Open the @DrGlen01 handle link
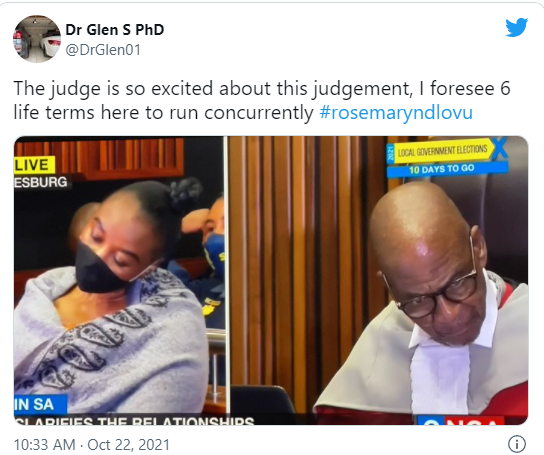This screenshot has width=544, height=455. click(103, 50)
